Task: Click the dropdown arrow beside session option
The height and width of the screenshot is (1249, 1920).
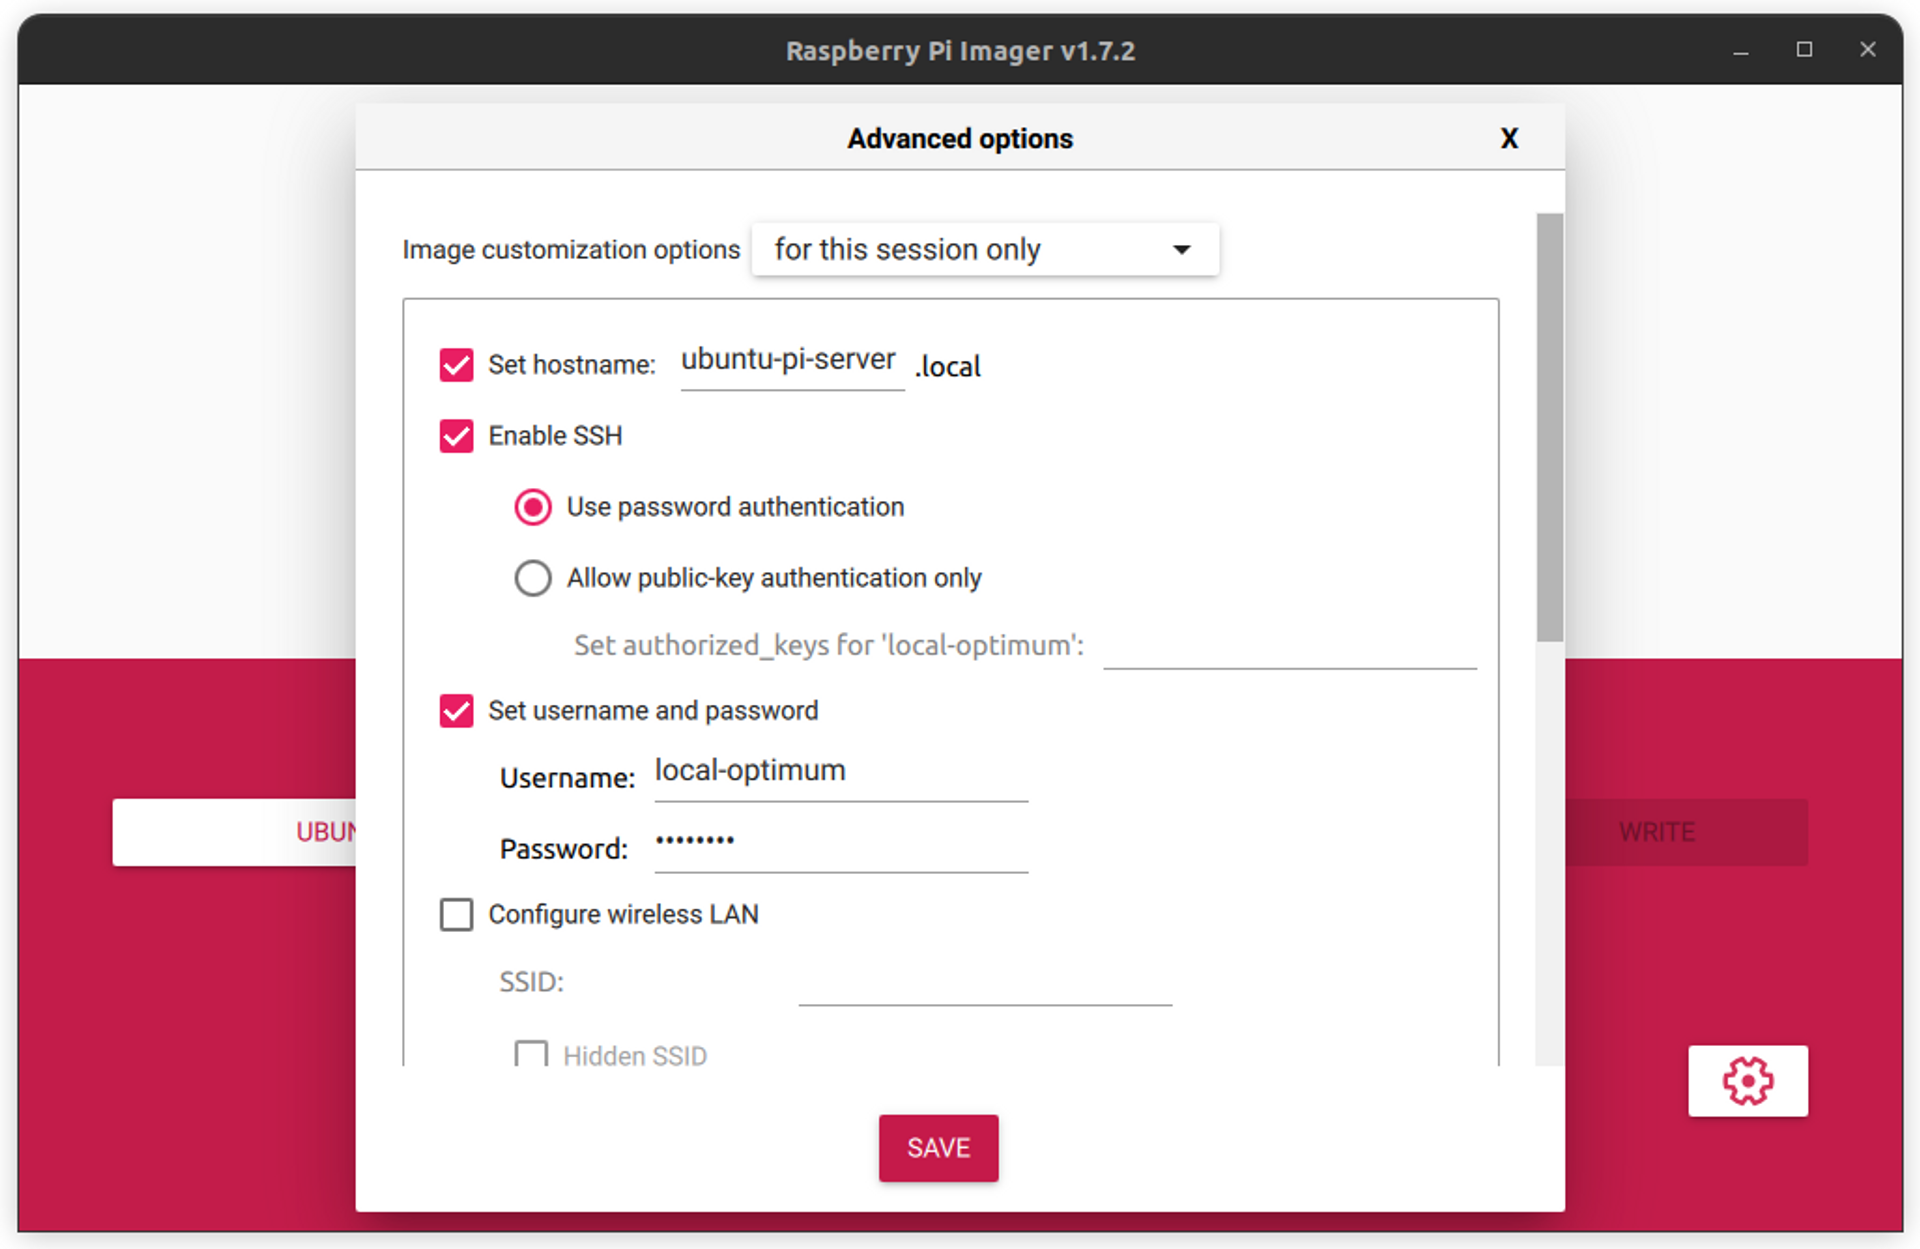Action: click(1181, 249)
